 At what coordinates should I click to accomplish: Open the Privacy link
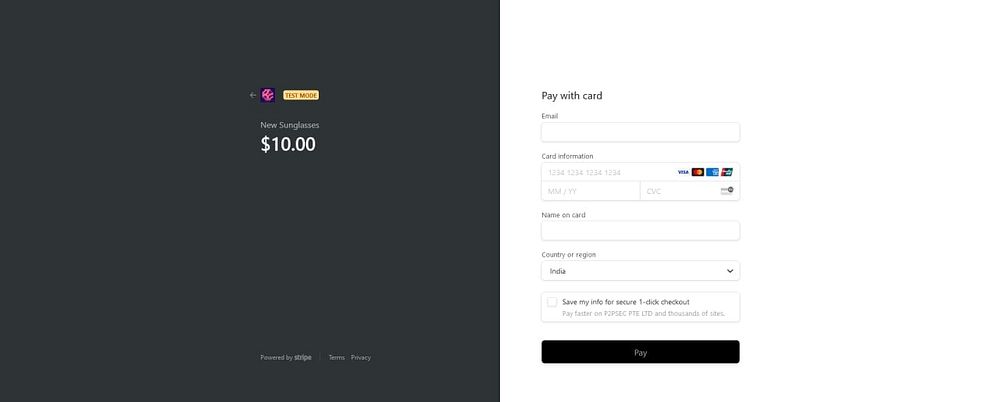(x=361, y=357)
